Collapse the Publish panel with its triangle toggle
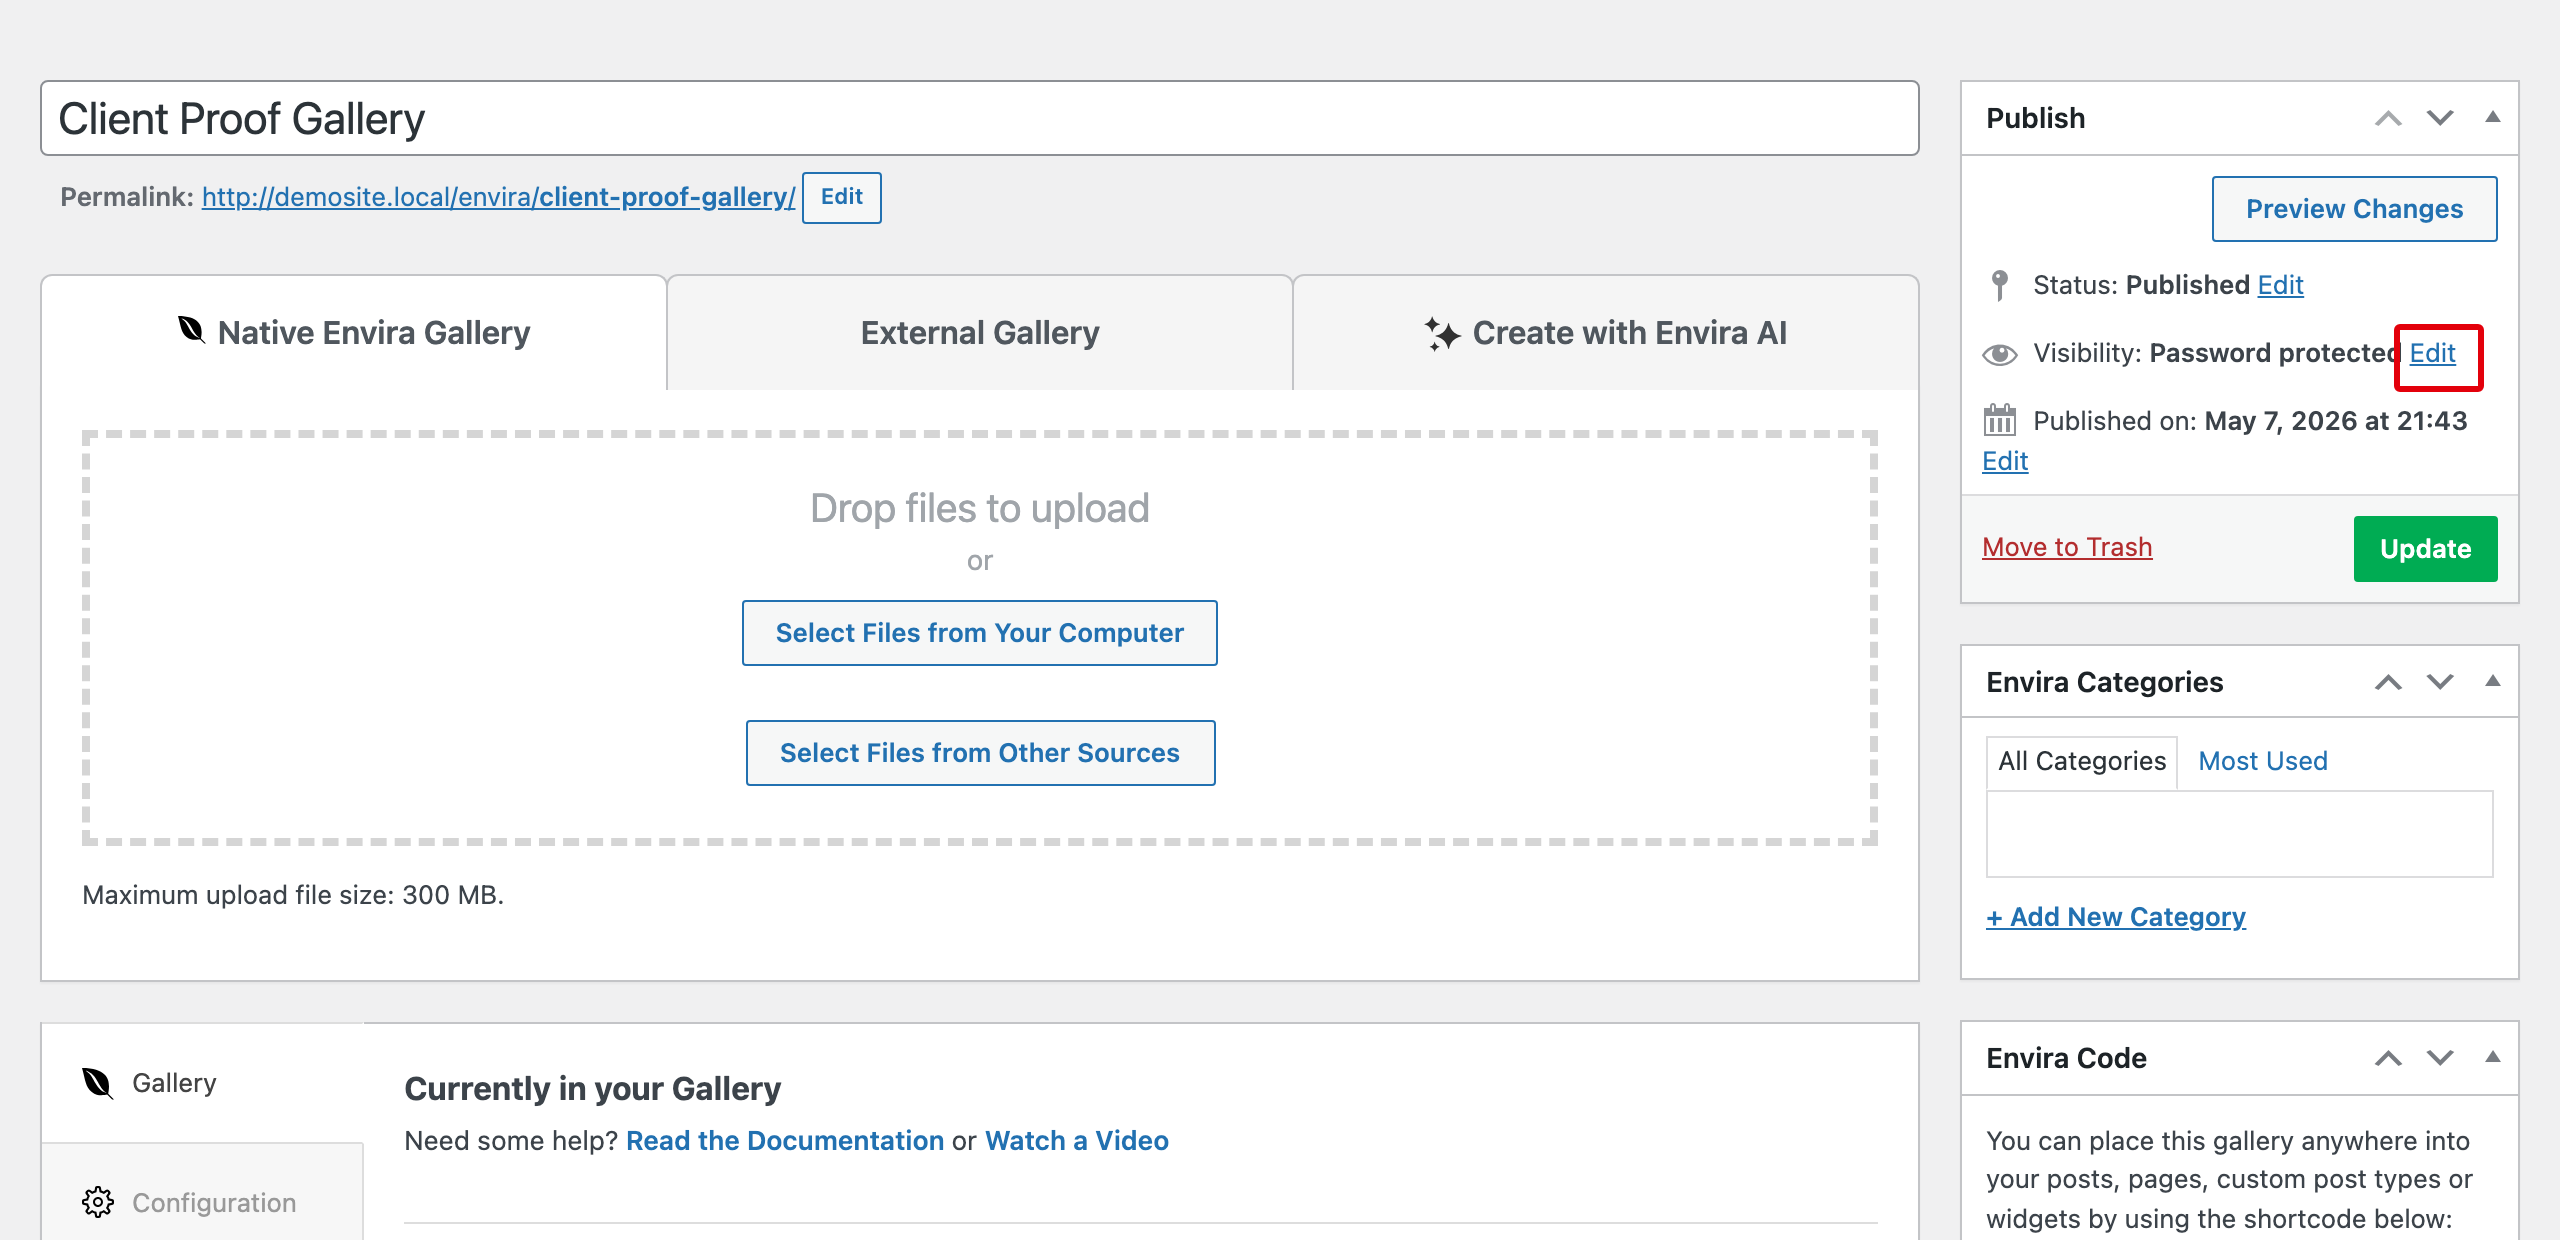Screen dimensions: 2560x1240 [2492, 117]
